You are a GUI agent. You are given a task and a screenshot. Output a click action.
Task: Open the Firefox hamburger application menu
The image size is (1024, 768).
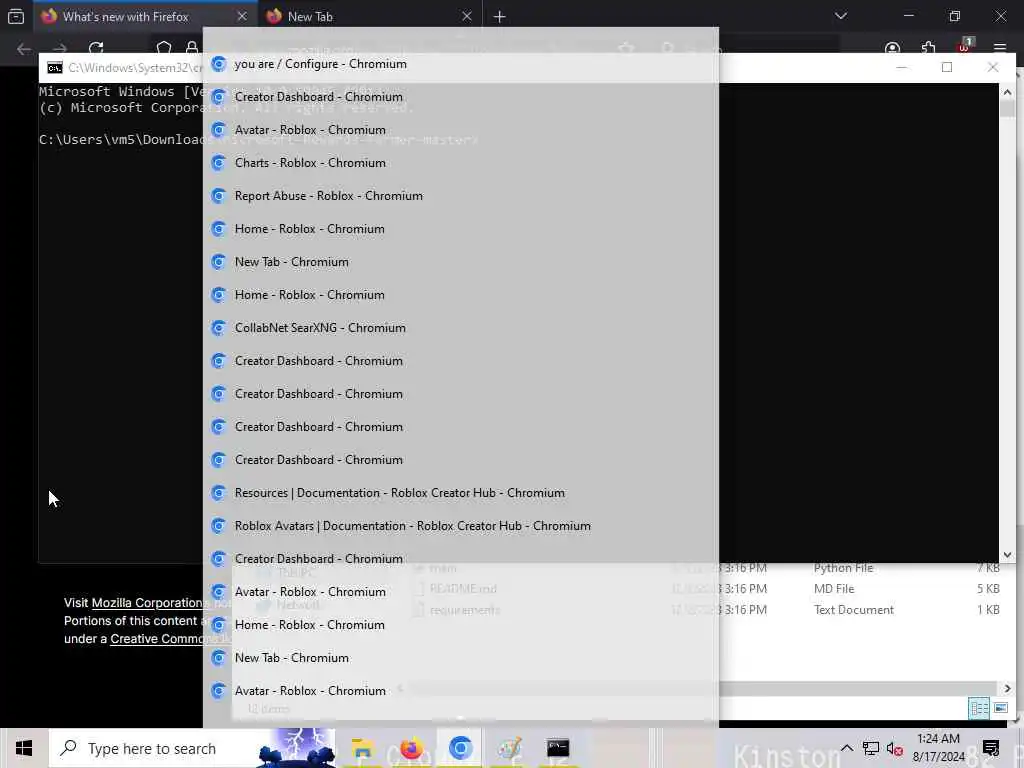click(1000, 48)
